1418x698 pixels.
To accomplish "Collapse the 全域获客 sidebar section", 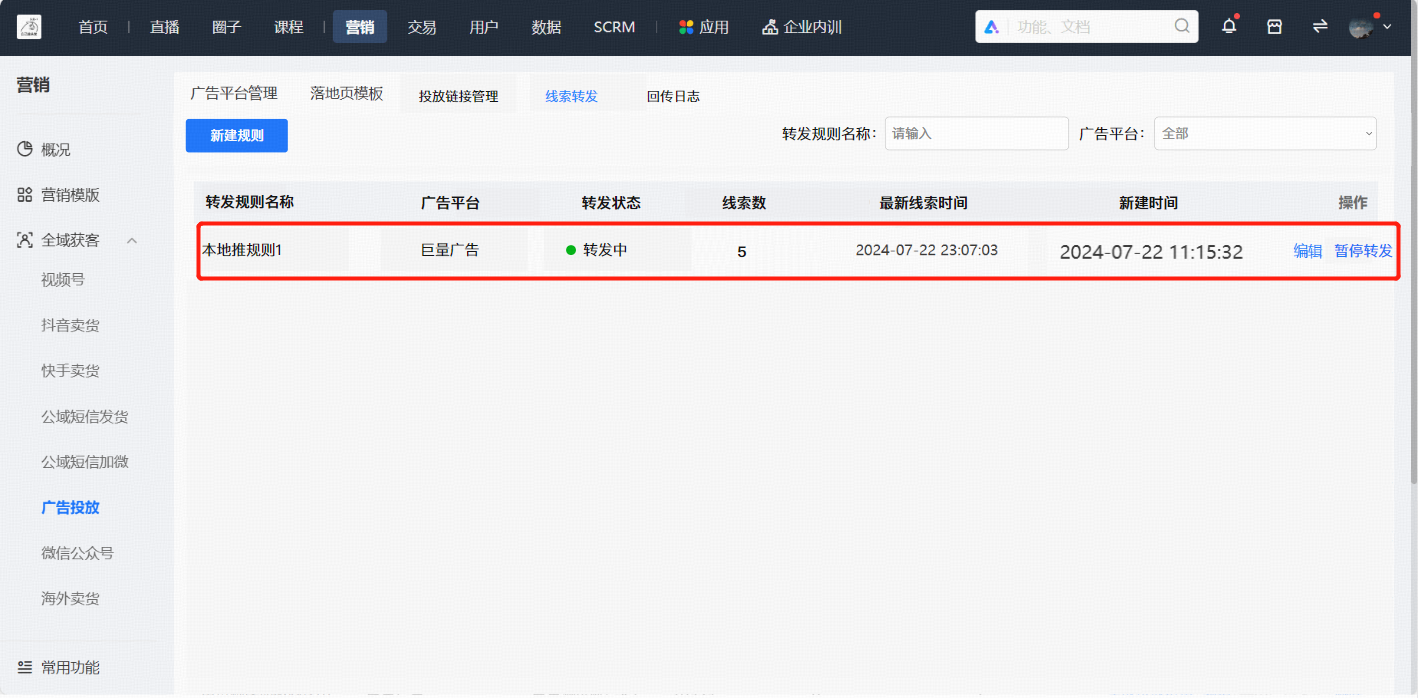I will [131, 240].
